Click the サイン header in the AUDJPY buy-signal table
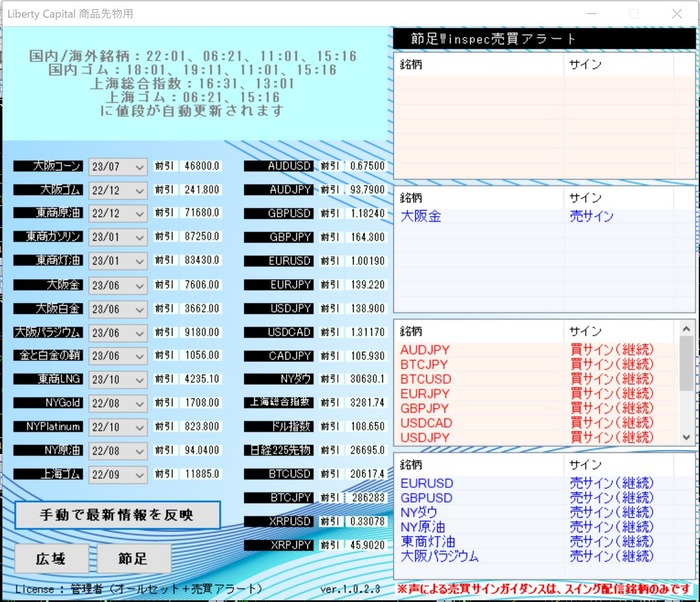Screen dimensions: 700x602 pyautogui.click(x=618, y=331)
